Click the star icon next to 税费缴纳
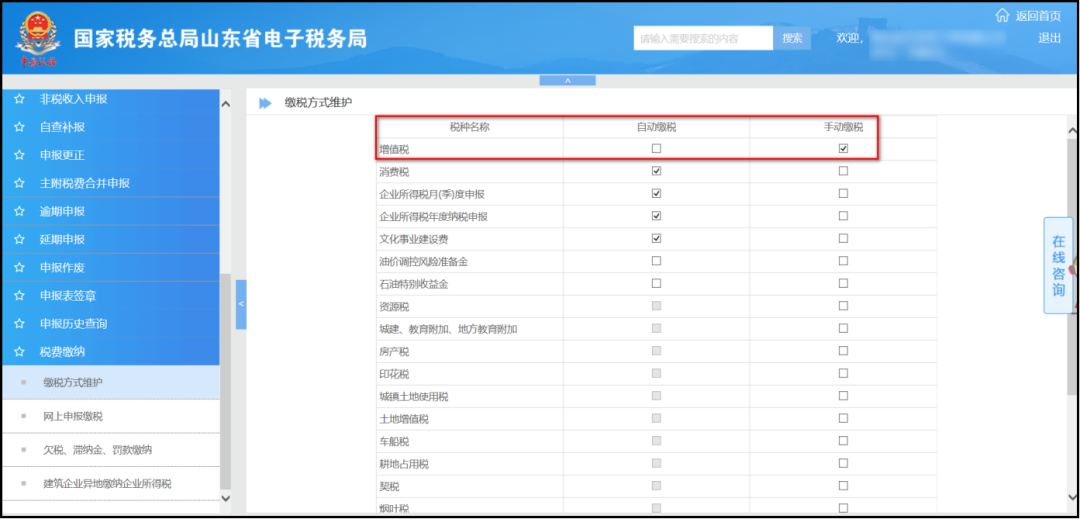Screen dimensions: 1080x519 click(19, 352)
